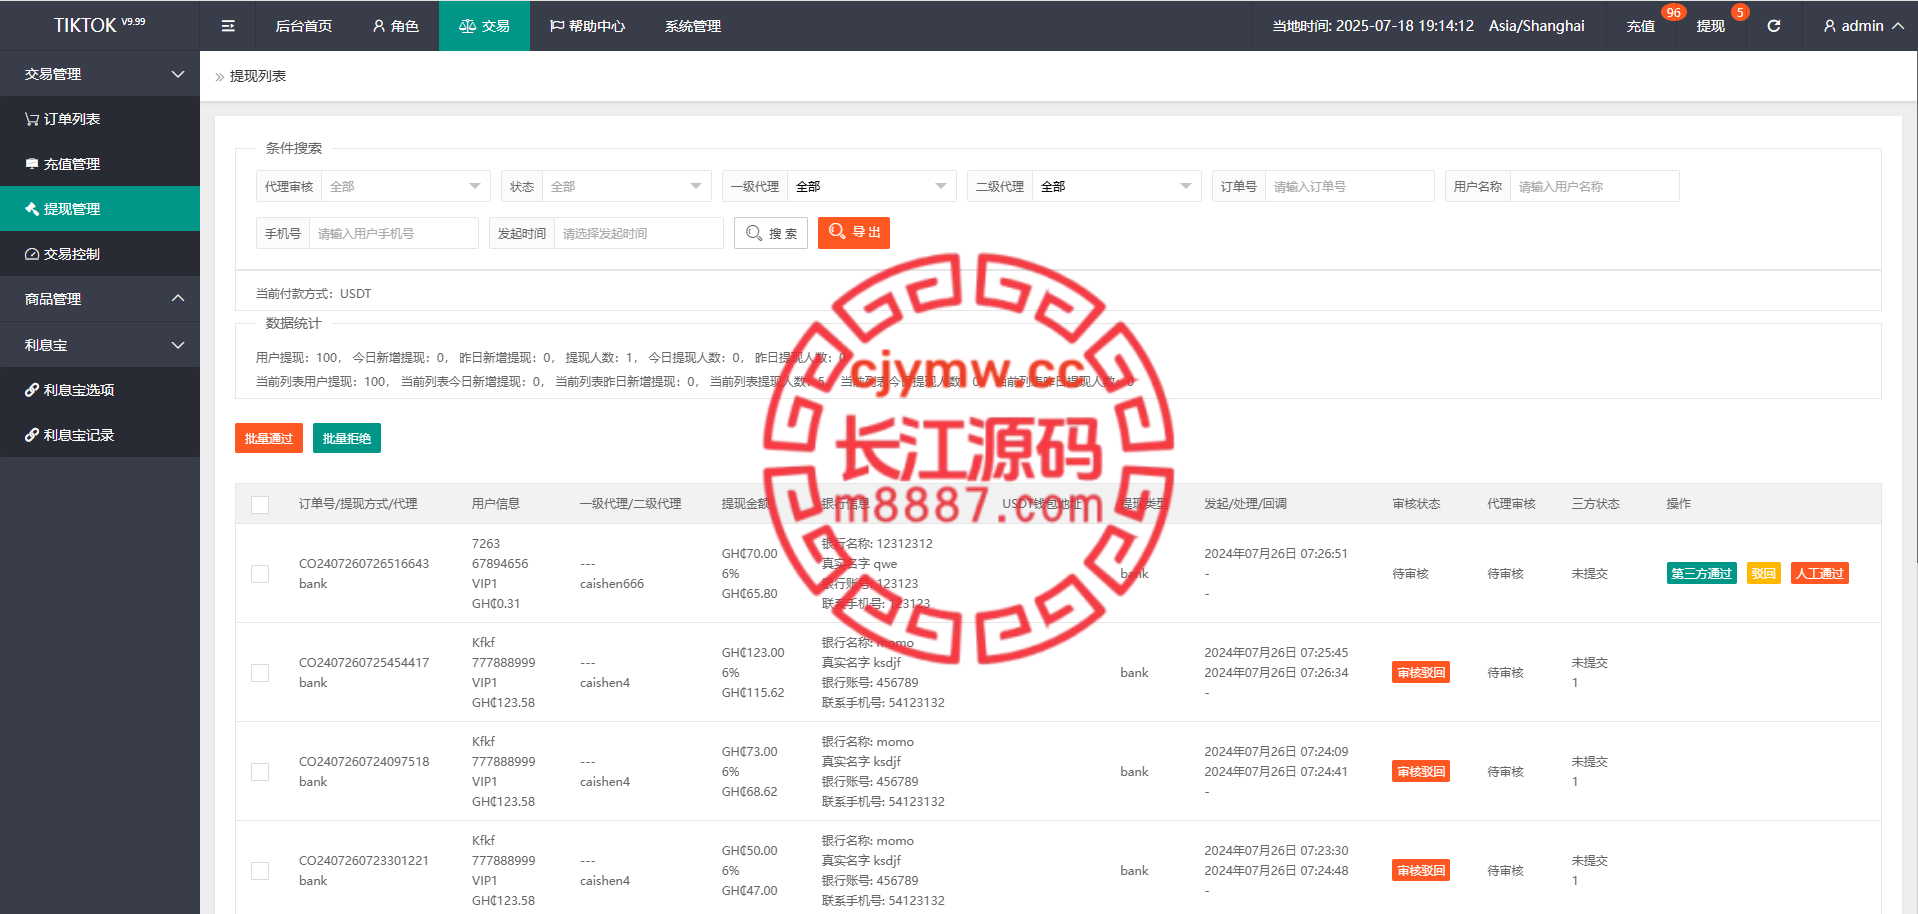Click the username caishen666 in first row
1918x914 pixels.
coord(612,584)
